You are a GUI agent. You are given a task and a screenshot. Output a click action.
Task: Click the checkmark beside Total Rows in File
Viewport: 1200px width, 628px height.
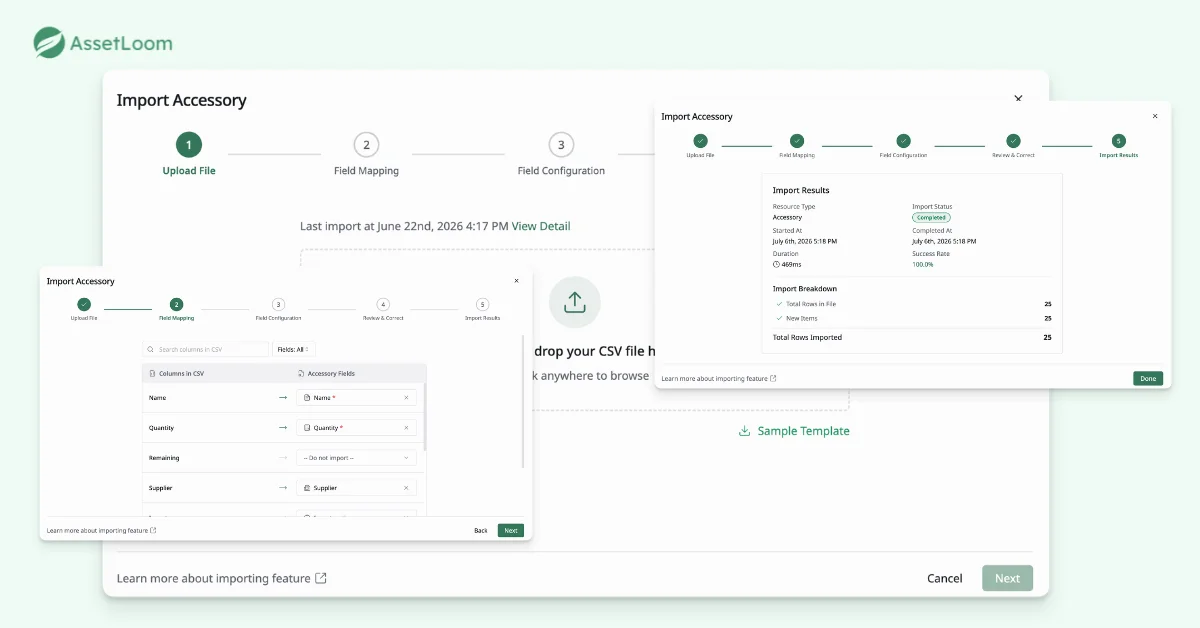click(779, 304)
